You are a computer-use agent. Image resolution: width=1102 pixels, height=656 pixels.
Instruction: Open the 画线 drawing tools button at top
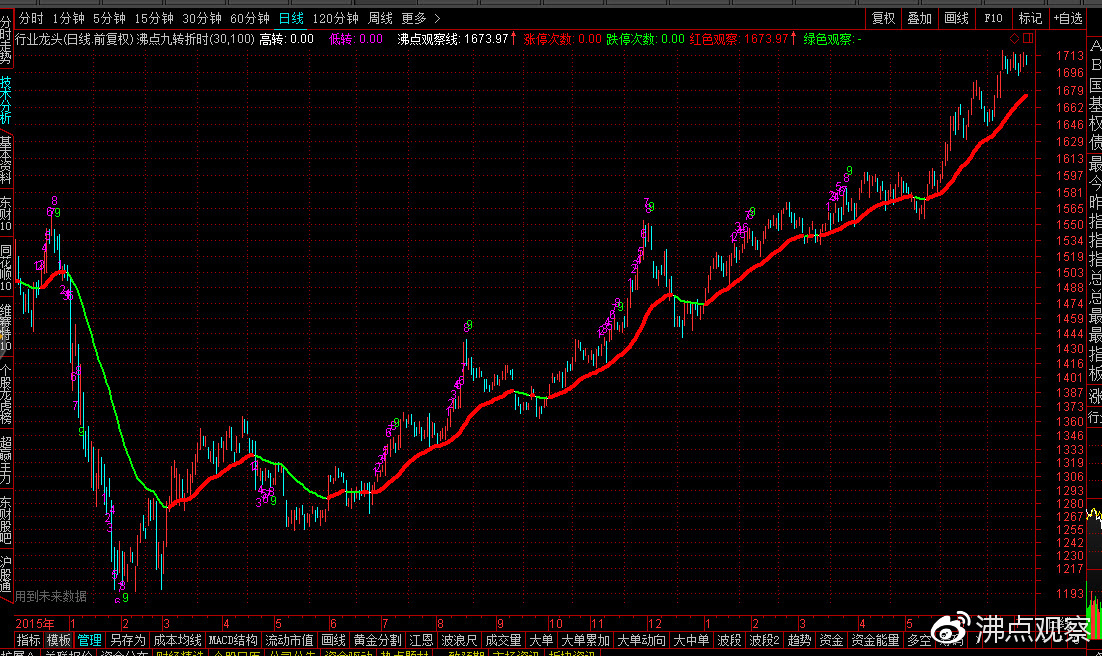(957, 18)
